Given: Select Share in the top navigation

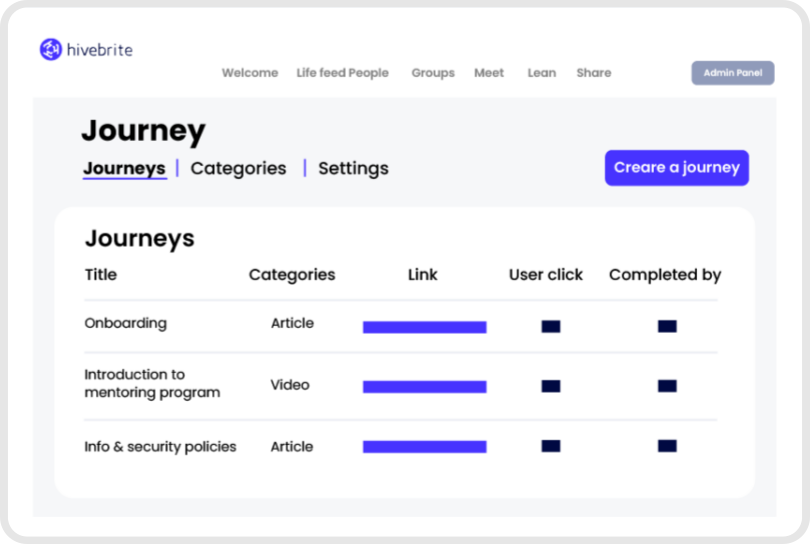Looking at the screenshot, I should (x=593, y=73).
